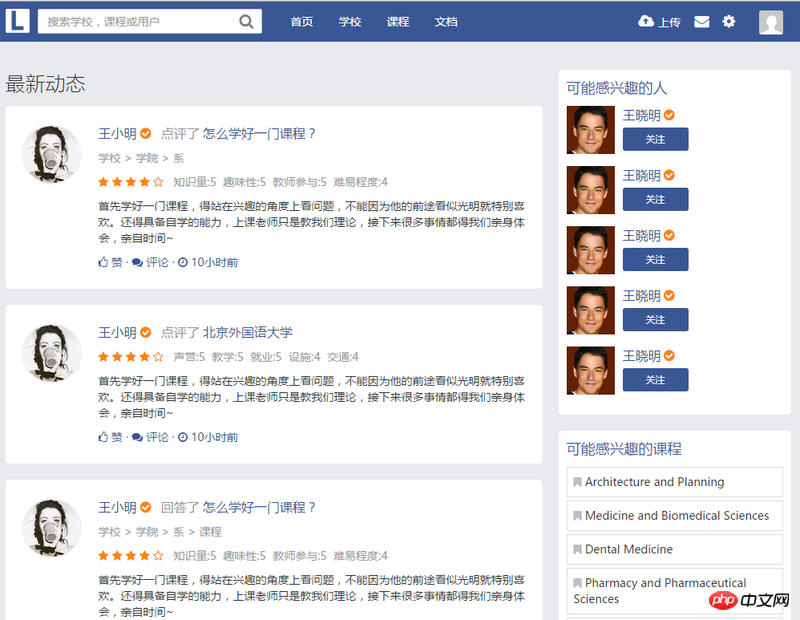Click 学院 breadcrumb in first post
Screen dimensions: 800x620
point(147,158)
